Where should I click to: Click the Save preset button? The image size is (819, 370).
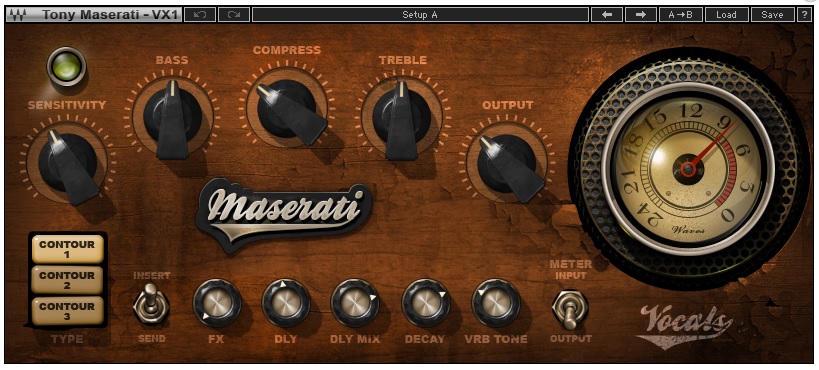coord(772,15)
